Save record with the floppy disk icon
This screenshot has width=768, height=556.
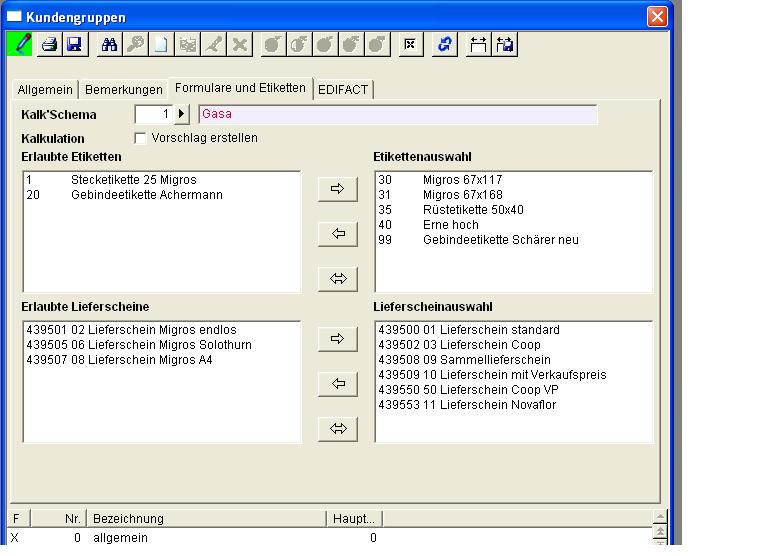tap(75, 45)
